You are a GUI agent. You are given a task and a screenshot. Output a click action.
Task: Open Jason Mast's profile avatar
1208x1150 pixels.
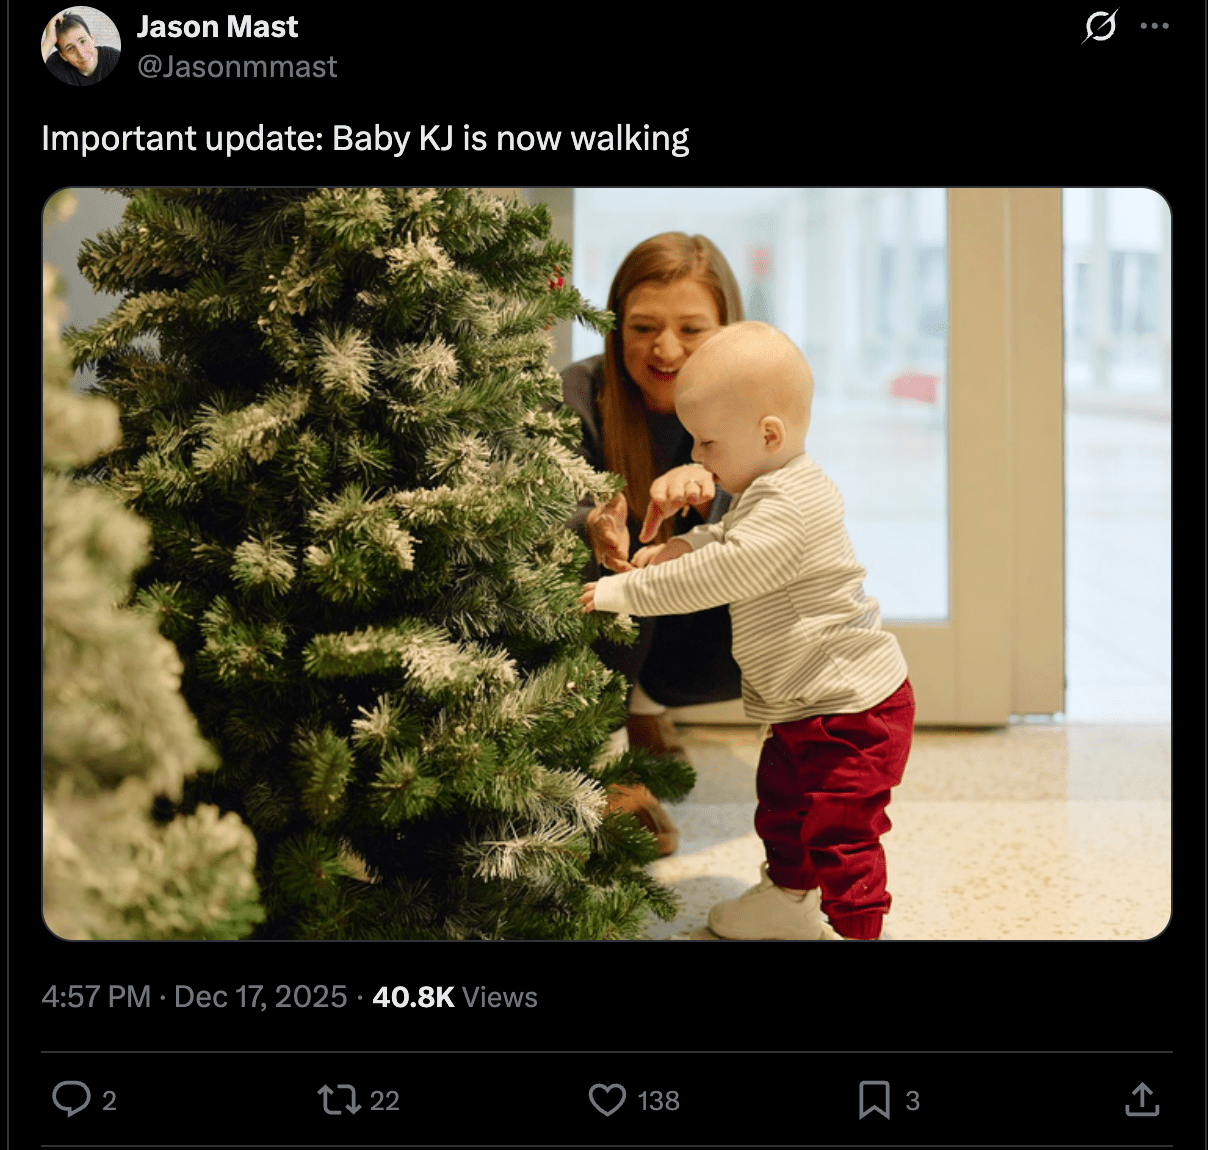tap(80, 46)
